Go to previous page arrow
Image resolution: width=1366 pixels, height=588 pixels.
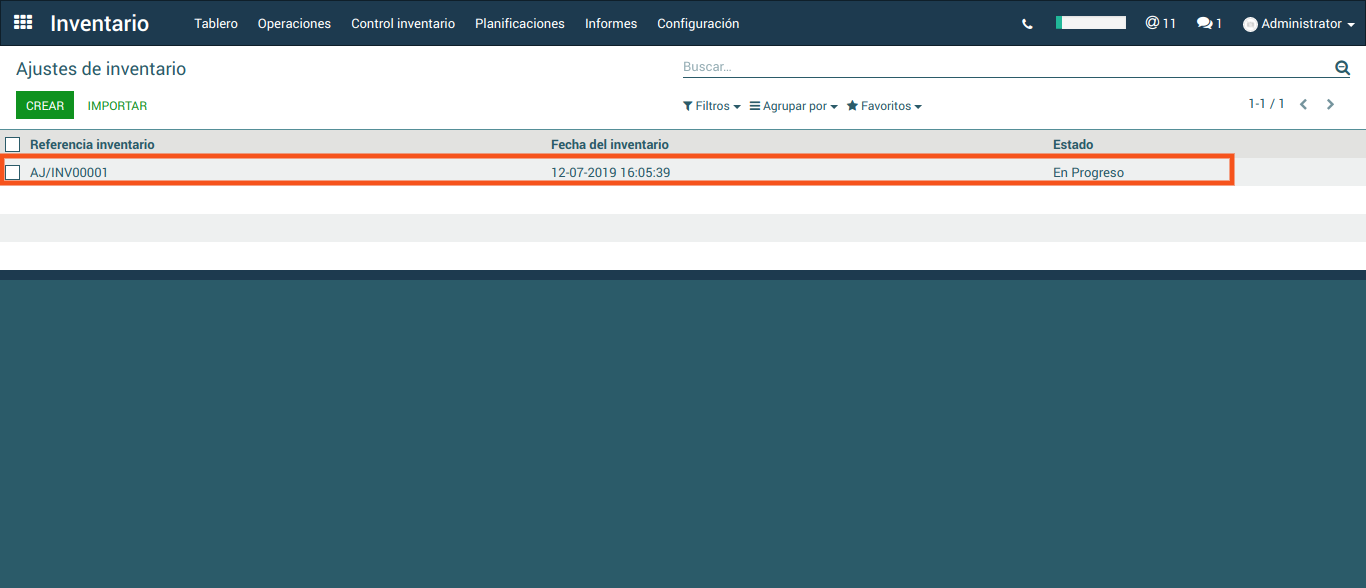[x=1303, y=104]
